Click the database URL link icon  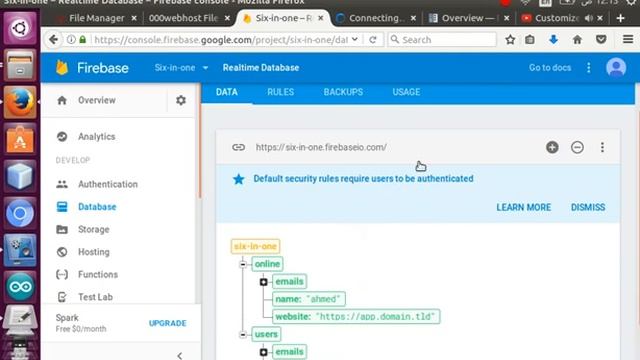click(238, 147)
